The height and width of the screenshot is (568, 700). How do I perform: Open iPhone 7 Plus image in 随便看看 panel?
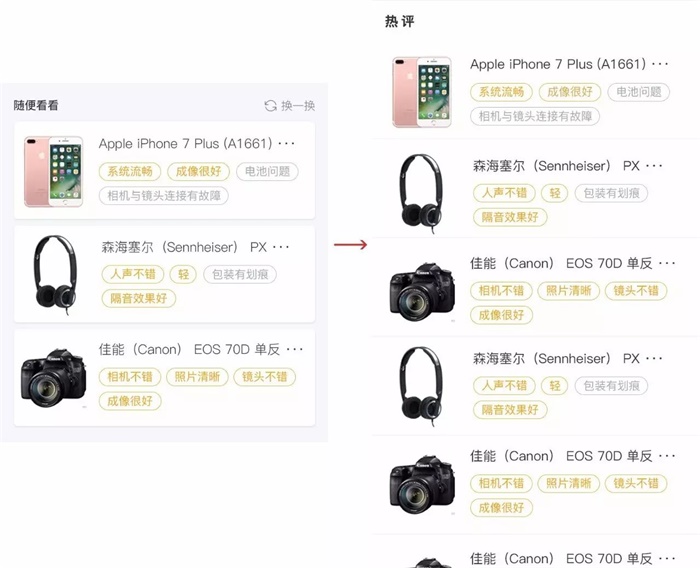[x=53, y=171]
